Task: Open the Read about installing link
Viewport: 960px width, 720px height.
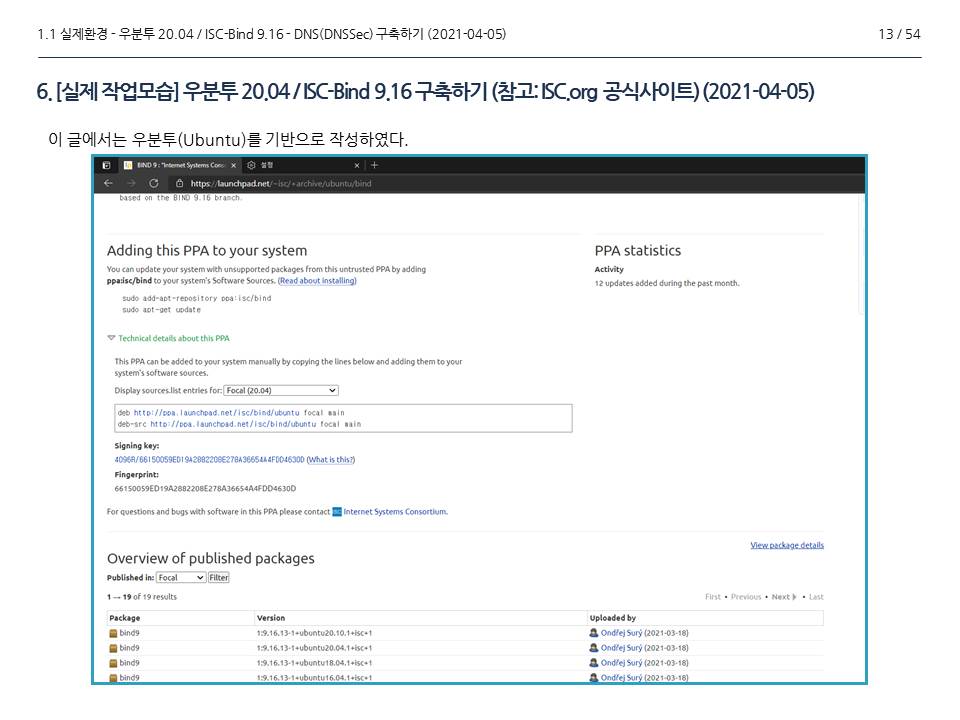Action: click(x=317, y=280)
